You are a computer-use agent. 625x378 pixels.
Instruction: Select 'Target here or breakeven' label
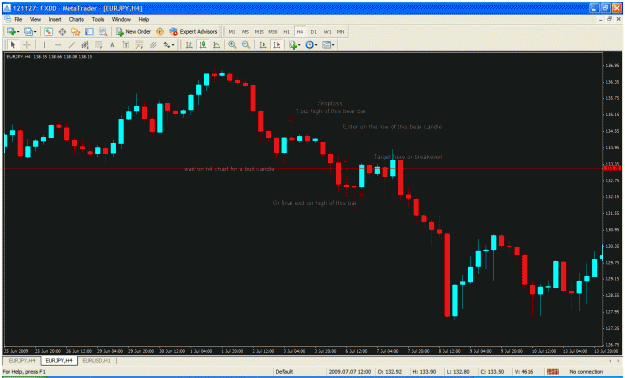408,157
